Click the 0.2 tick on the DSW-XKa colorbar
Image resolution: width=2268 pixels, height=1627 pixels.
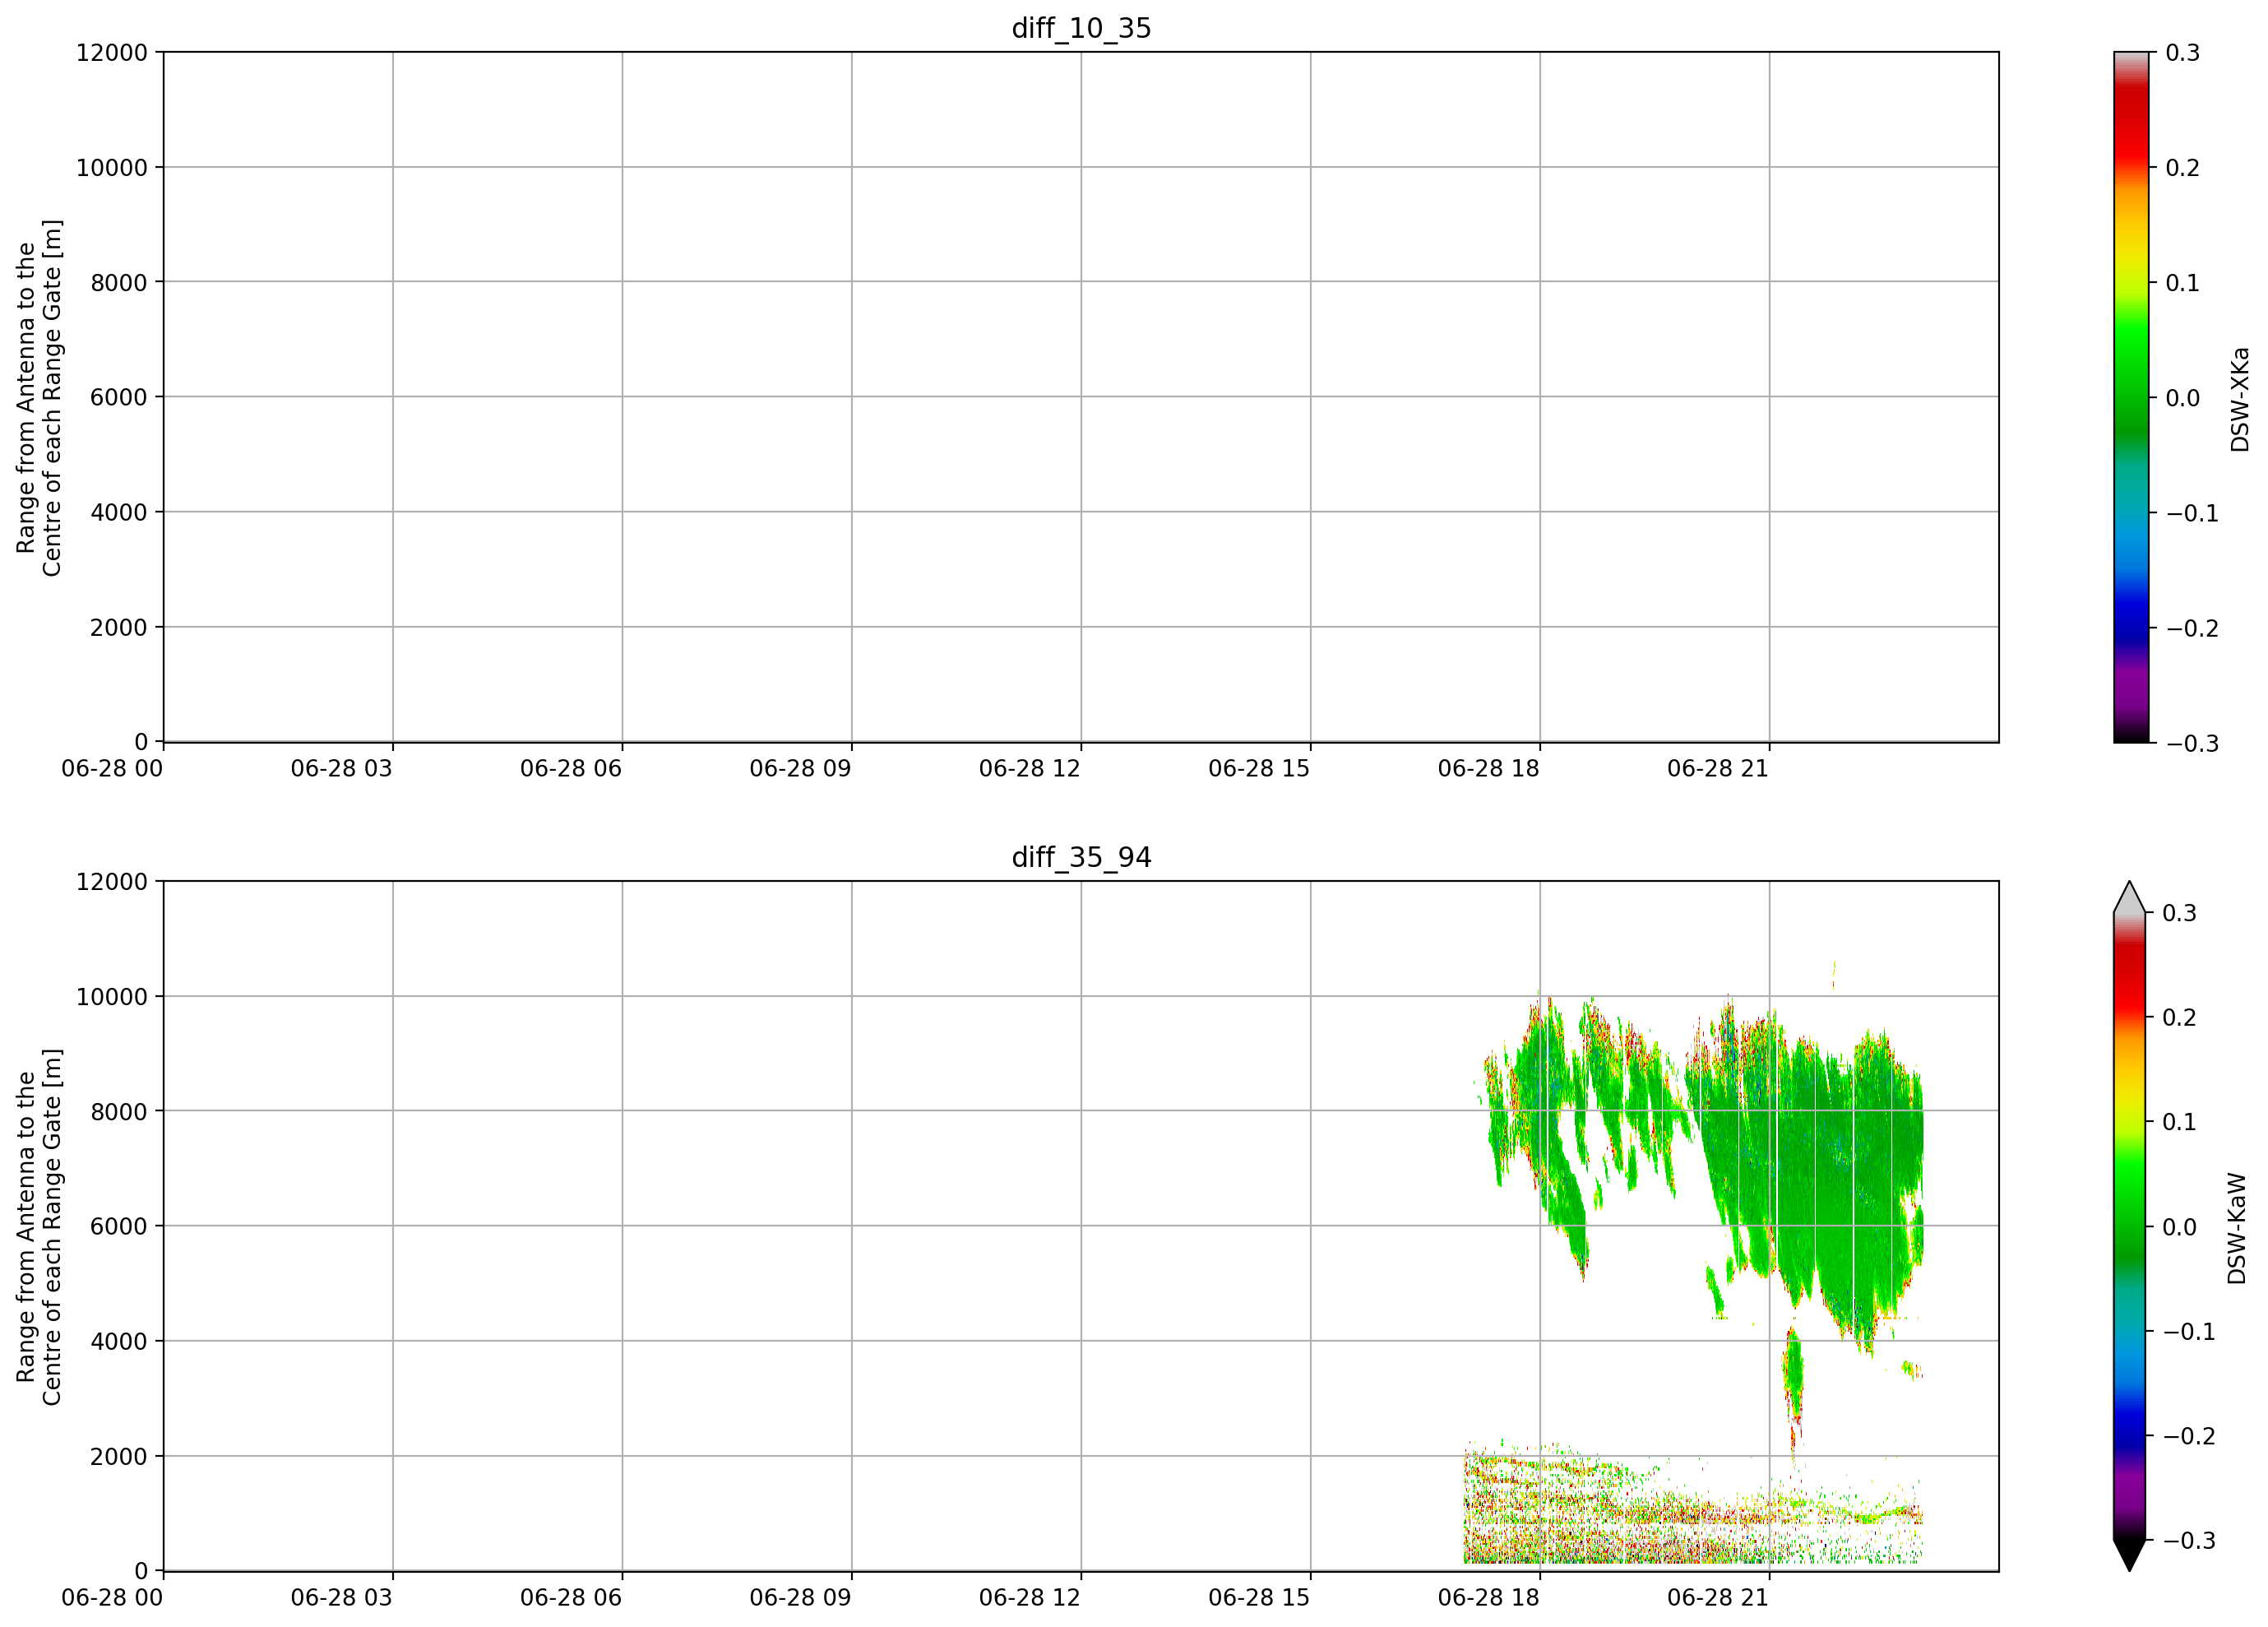pyautogui.click(x=2183, y=168)
